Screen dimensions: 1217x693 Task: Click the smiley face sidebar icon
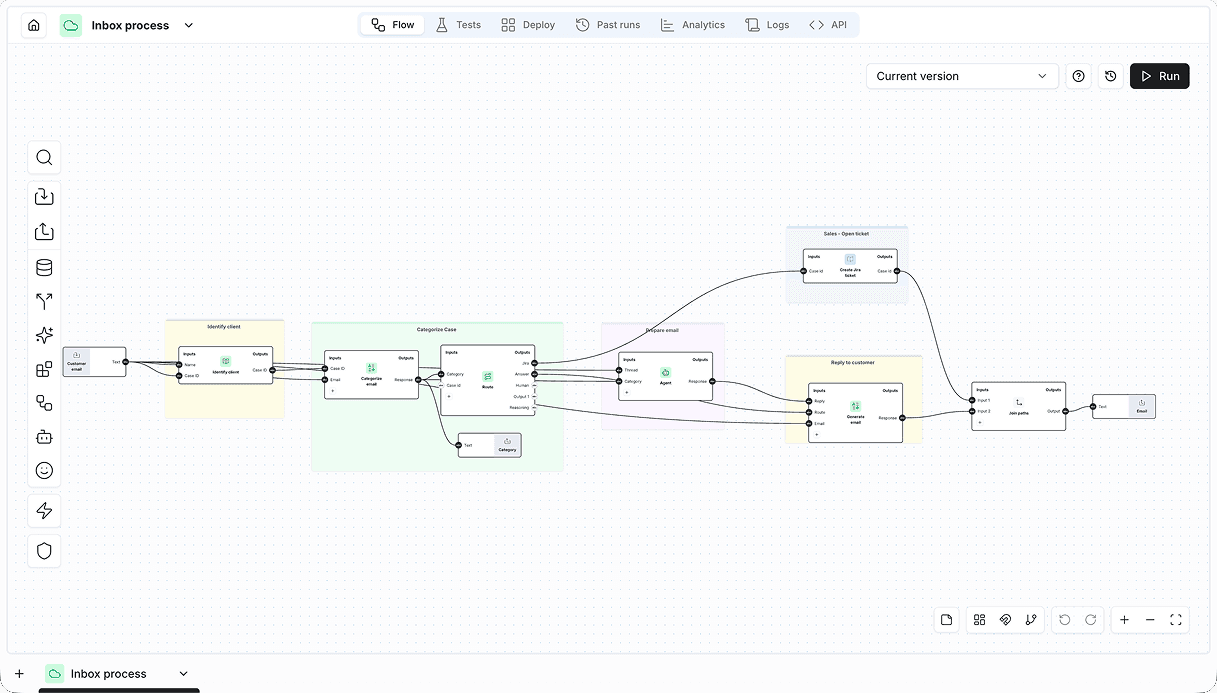44,471
